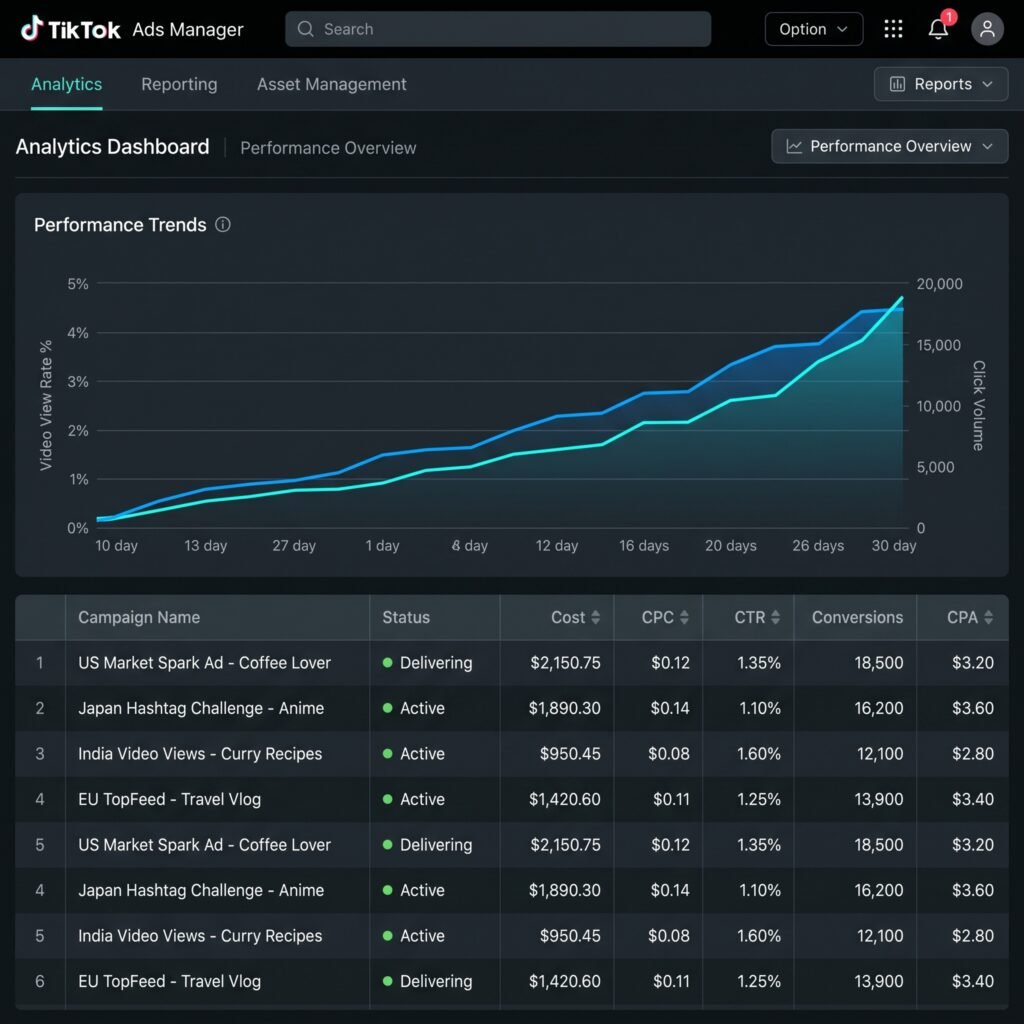Click the Video View Rate % axis label
1024x1024 pixels.
coord(46,405)
